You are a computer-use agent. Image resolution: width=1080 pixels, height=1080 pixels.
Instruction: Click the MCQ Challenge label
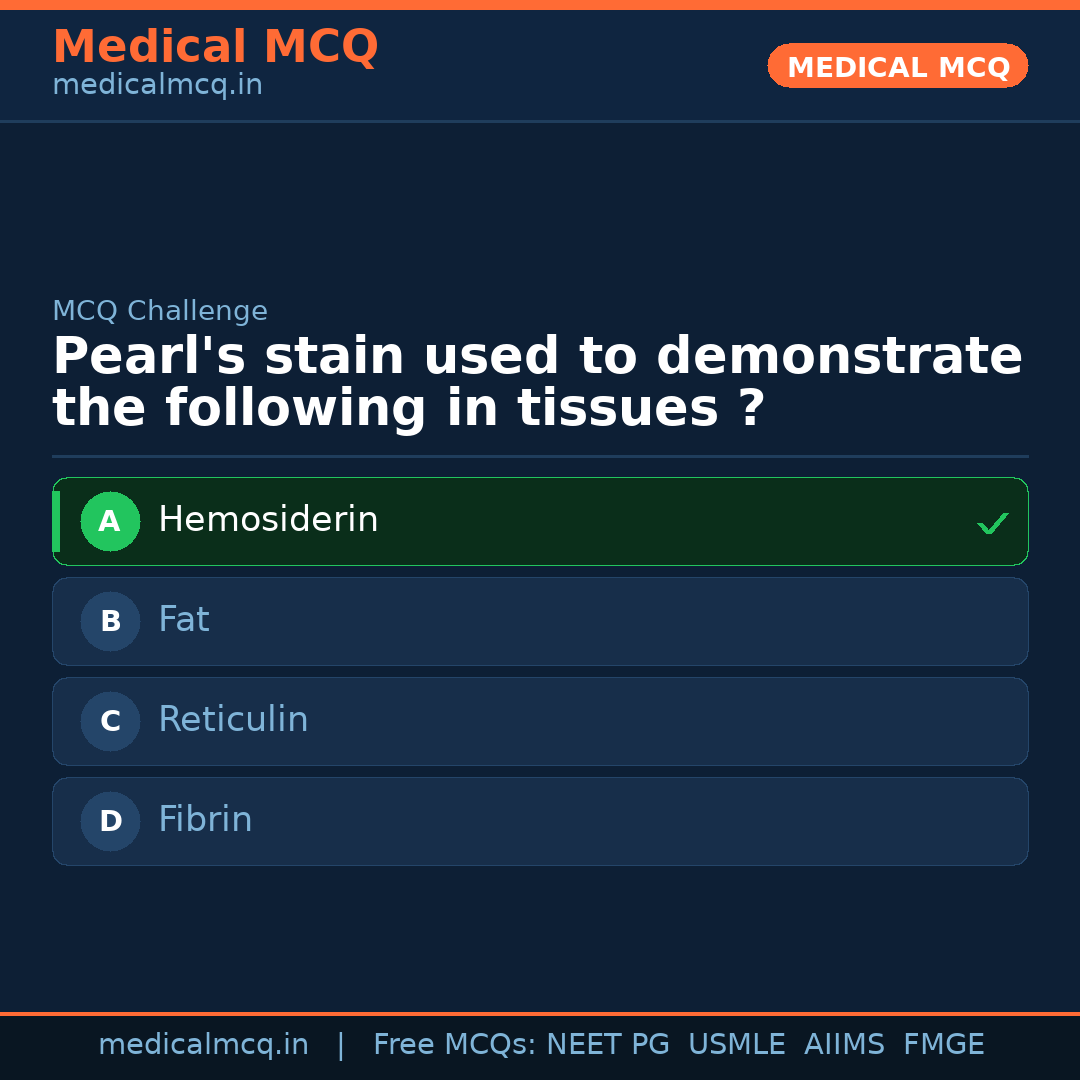click(160, 311)
